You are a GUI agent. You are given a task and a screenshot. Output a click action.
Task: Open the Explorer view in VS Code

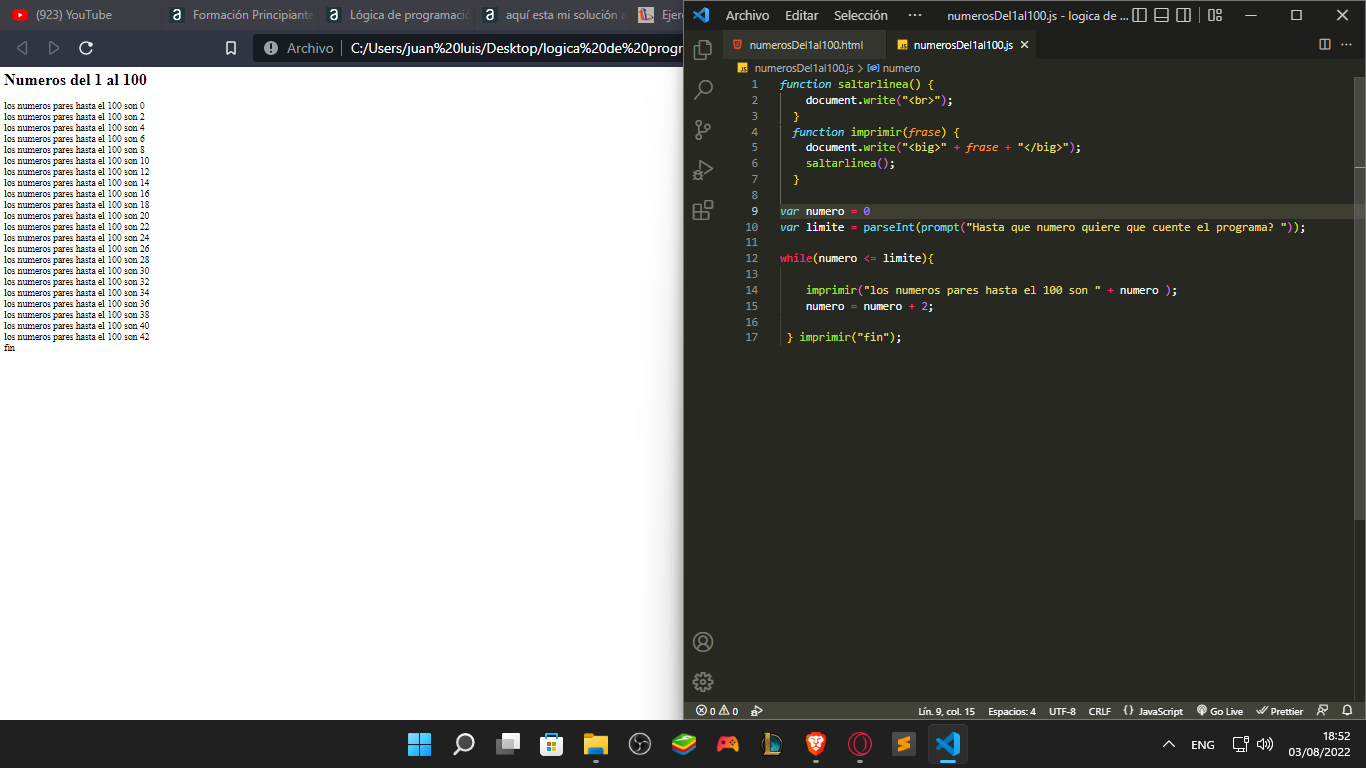703,49
